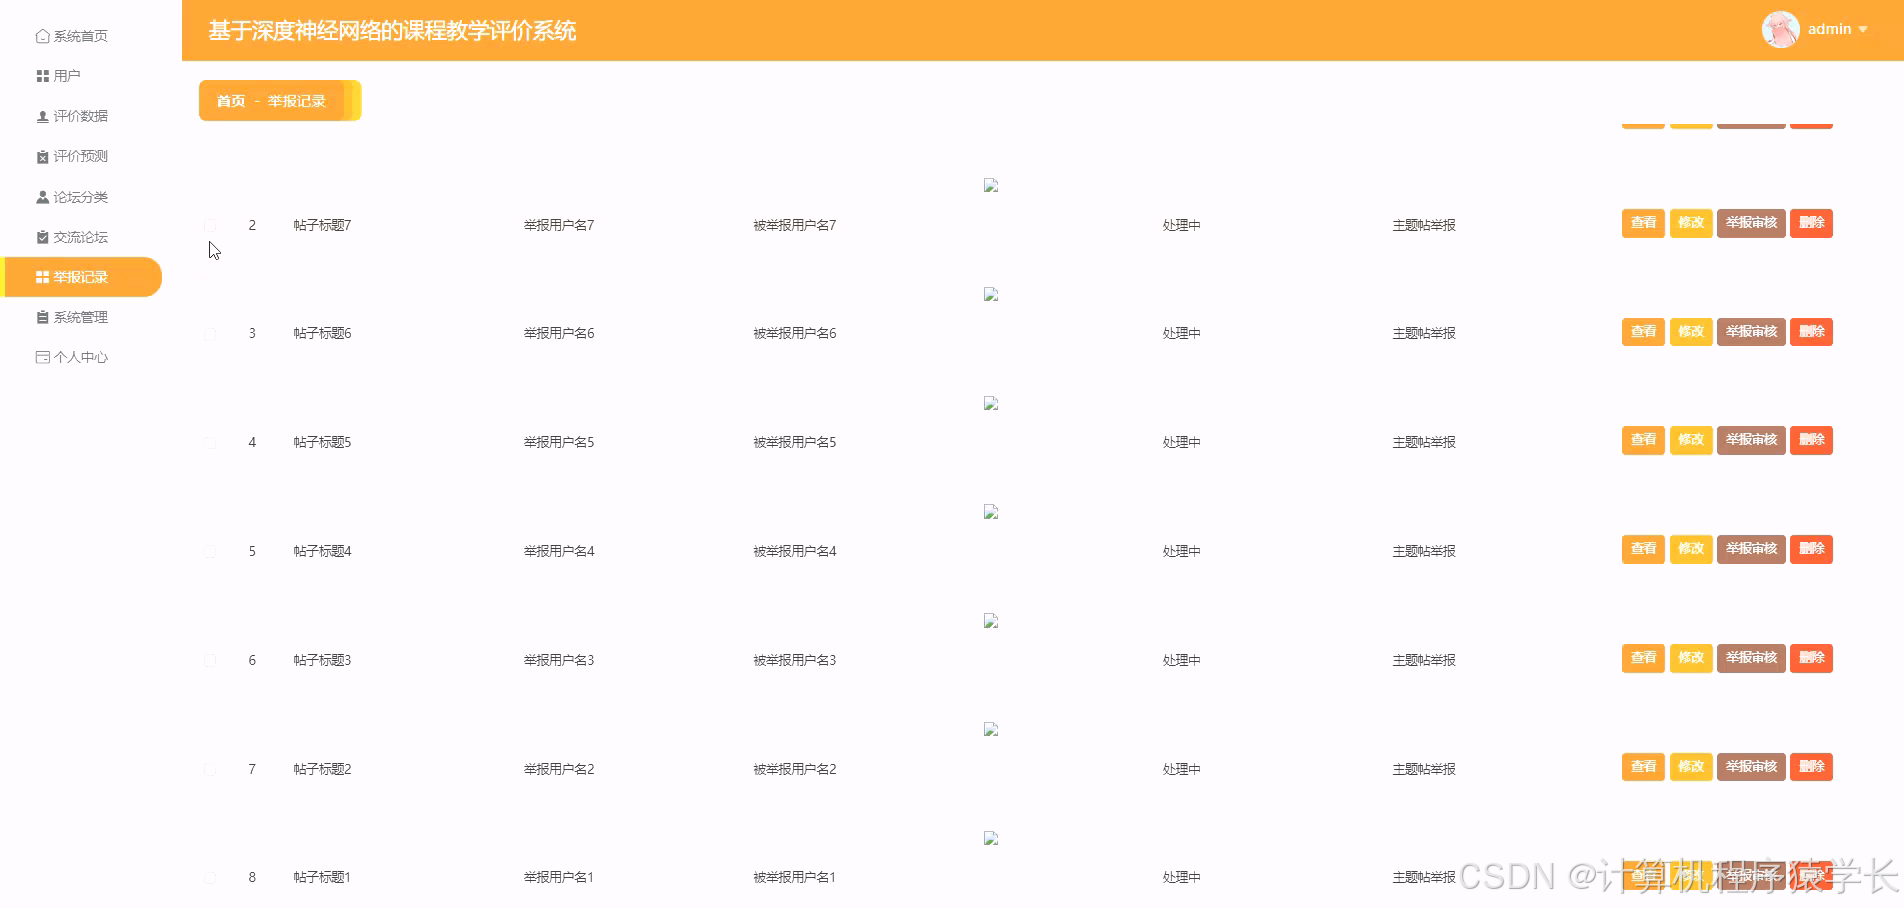Image resolution: width=1904 pixels, height=908 pixels.
Task: Check the checkbox for row 帖子标题7
Action: coord(210,224)
